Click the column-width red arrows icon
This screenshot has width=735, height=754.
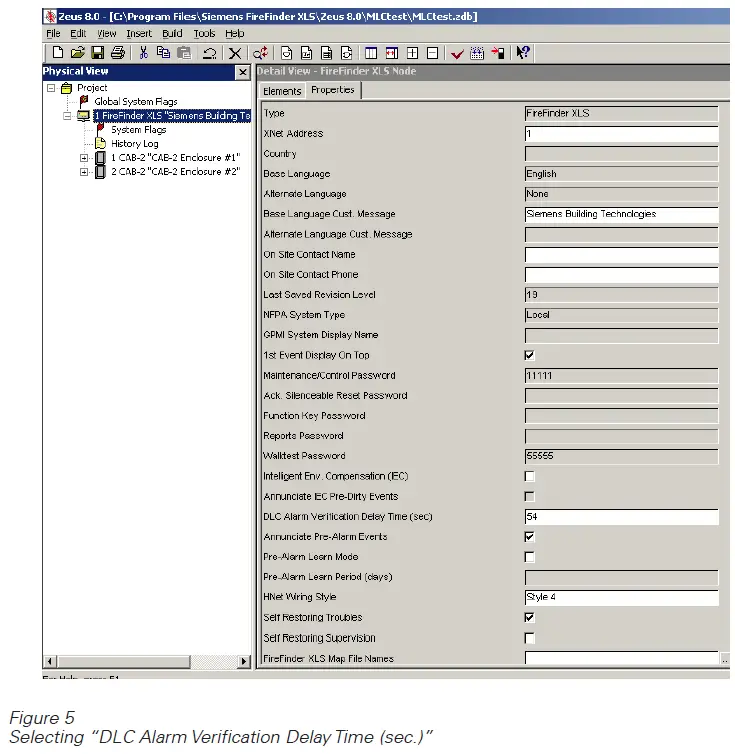point(392,52)
